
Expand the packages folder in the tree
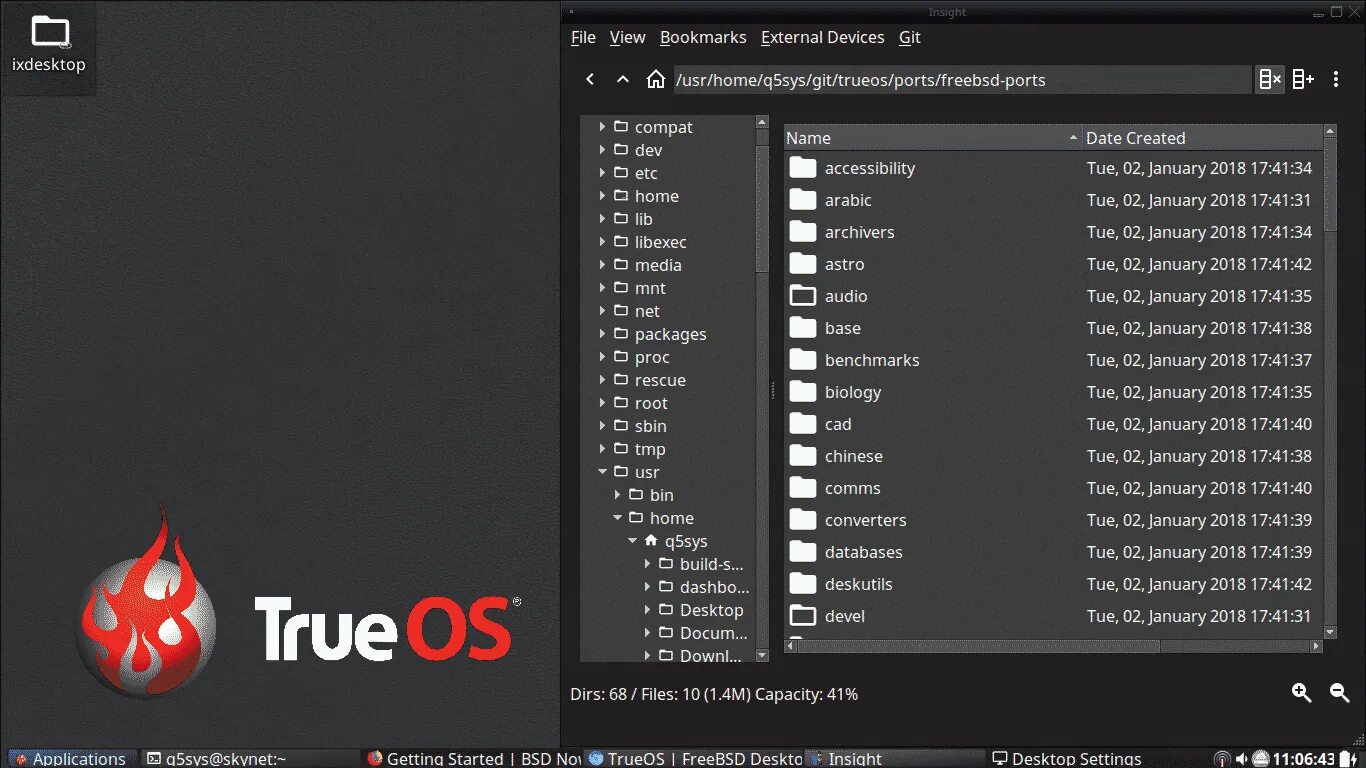click(x=600, y=334)
